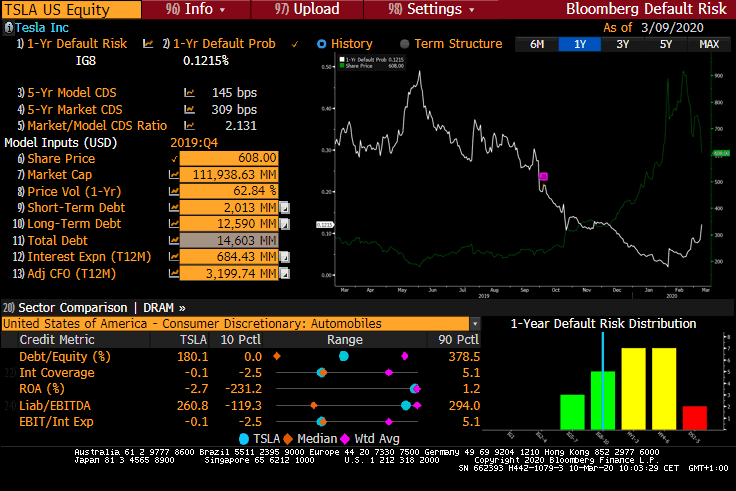Open chart icon for Interest Expn (T12M)
Image resolution: width=736 pixels, height=491 pixels.
(x=174, y=257)
